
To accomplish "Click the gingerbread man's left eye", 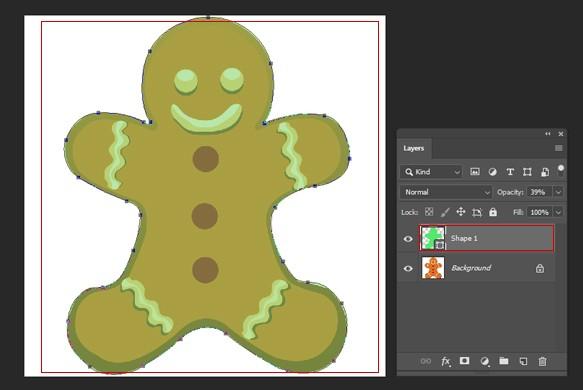I will click(186, 81).
